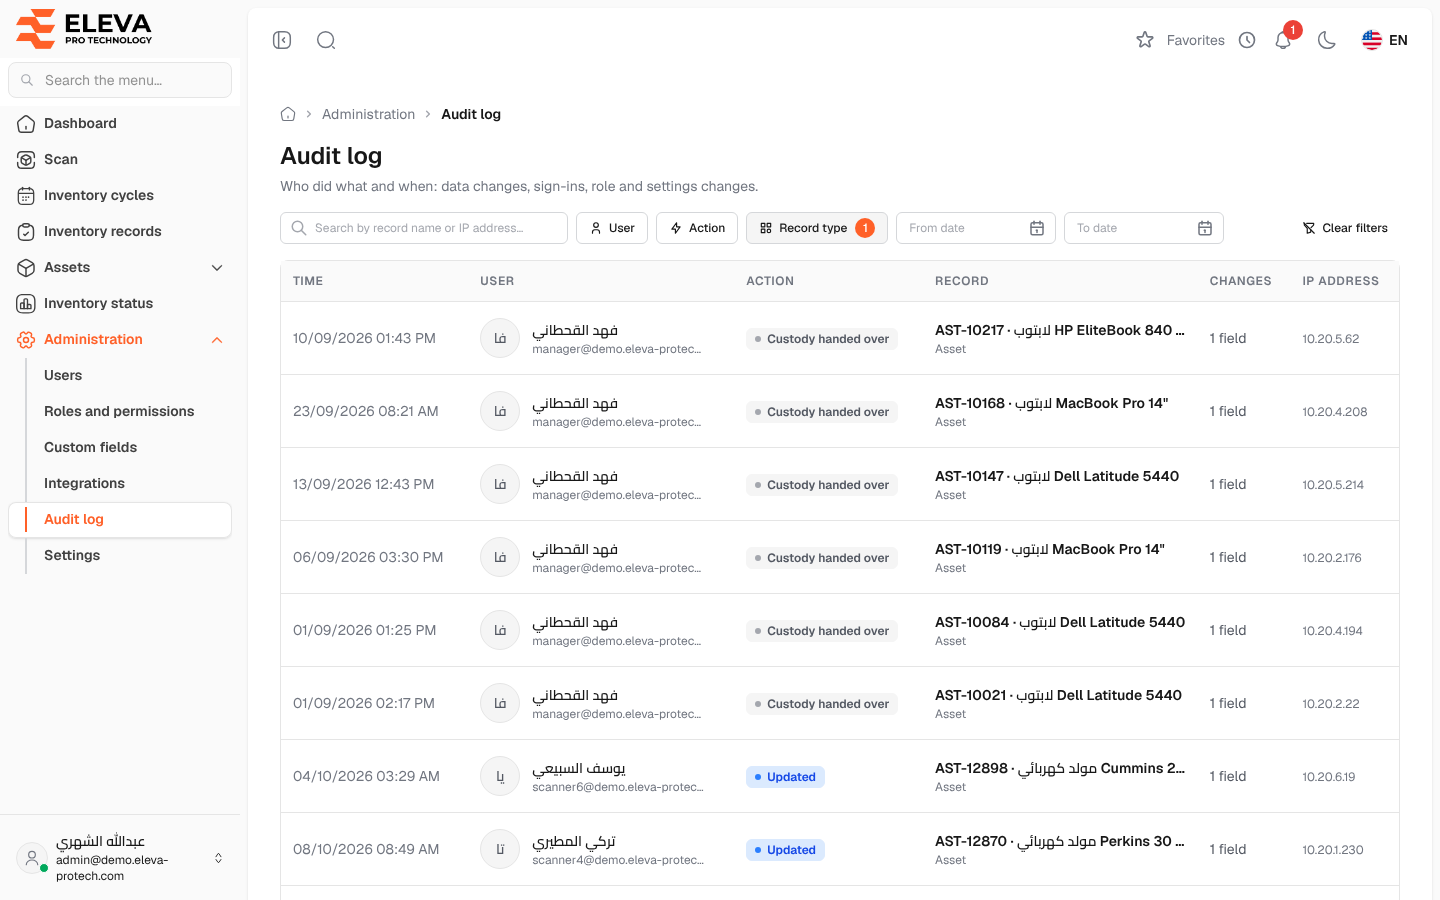Open record AST-10217 HP EliteBook
This screenshot has height=900, width=1440.
point(1059,330)
